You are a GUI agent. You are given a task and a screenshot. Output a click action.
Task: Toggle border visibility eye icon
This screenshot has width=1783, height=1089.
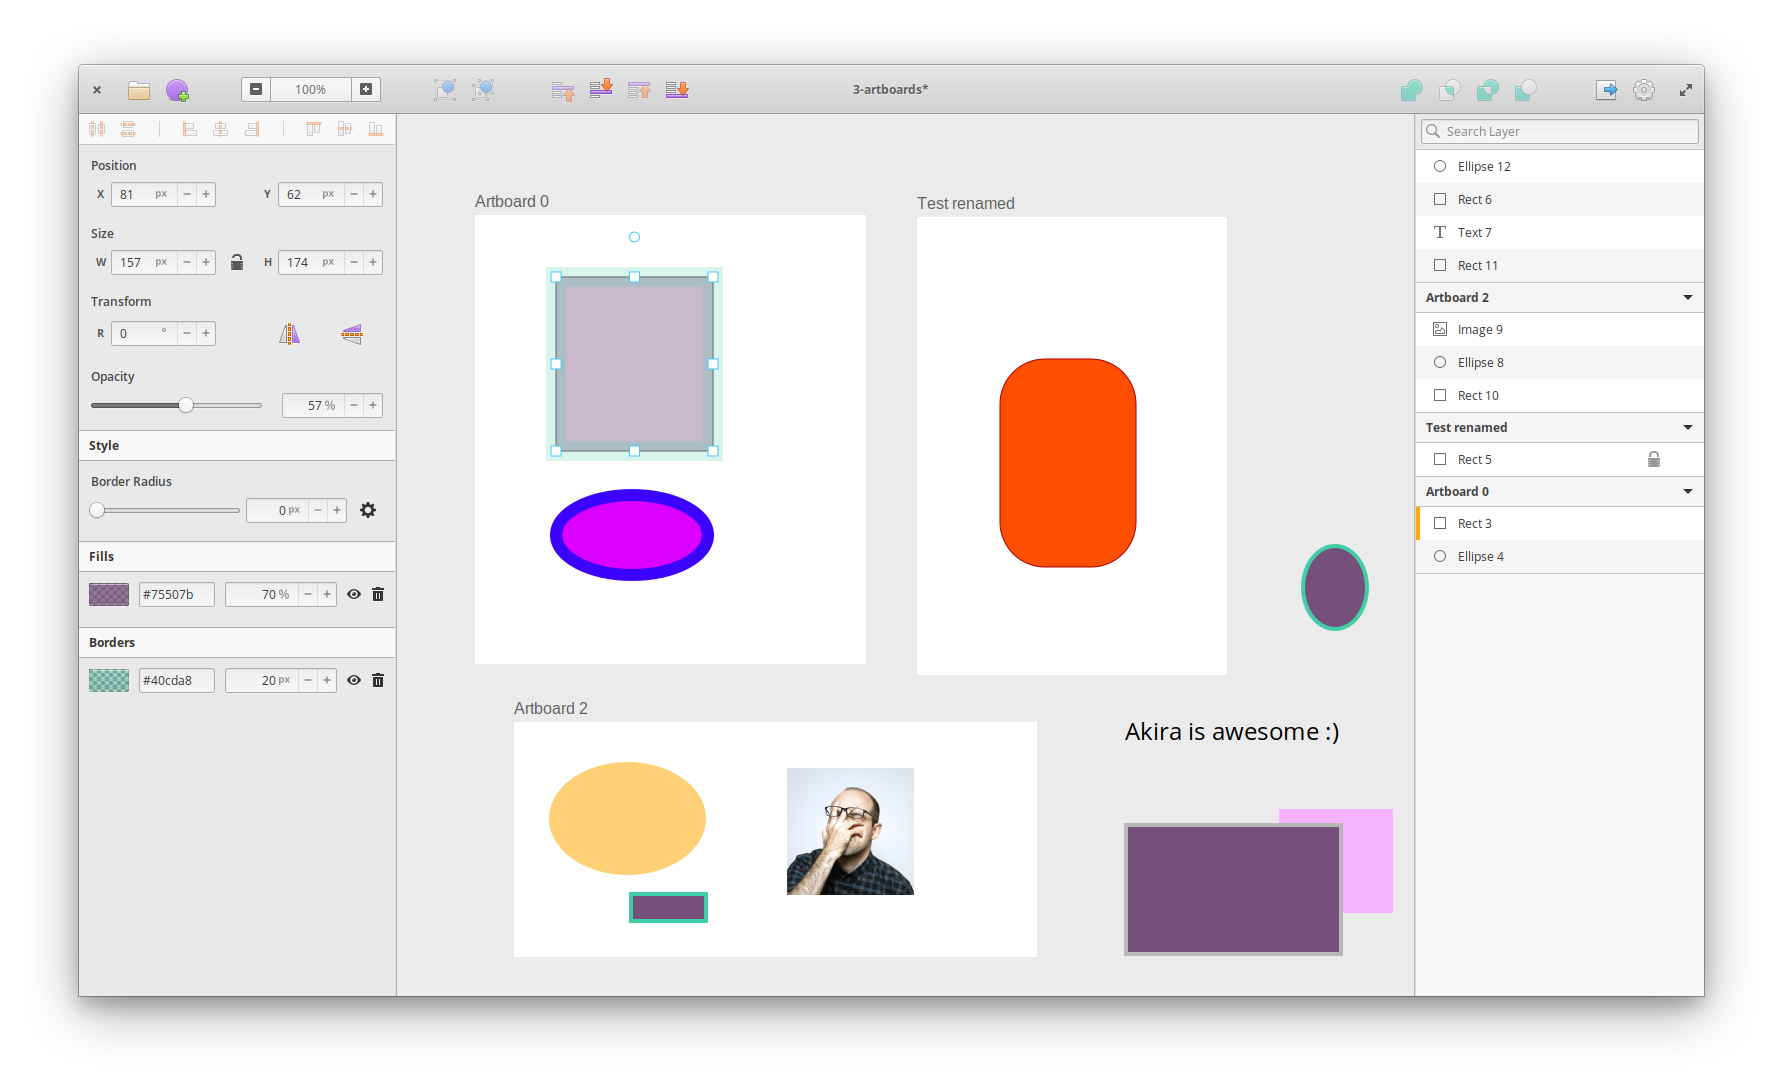click(354, 680)
